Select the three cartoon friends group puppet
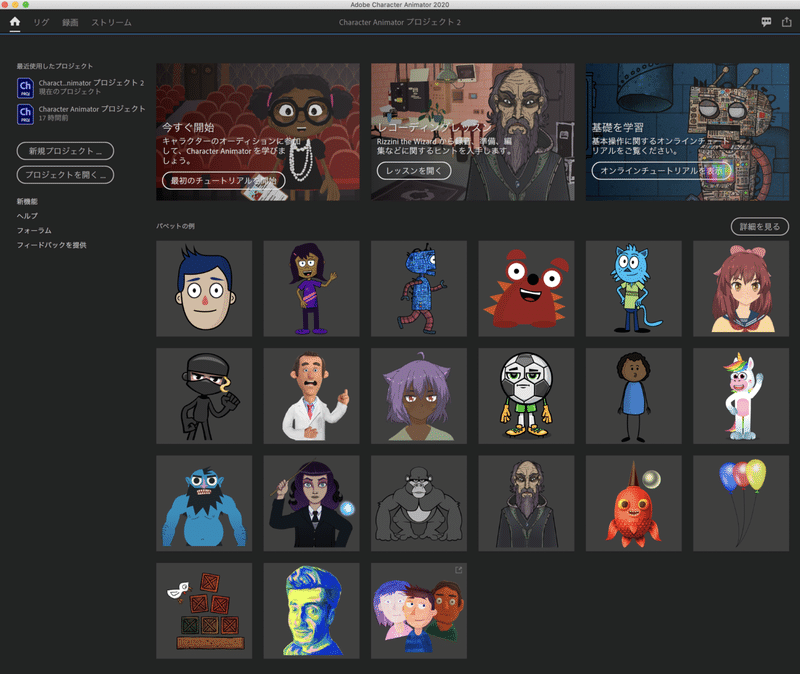Image resolution: width=800 pixels, height=674 pixels. pos(419,611)
